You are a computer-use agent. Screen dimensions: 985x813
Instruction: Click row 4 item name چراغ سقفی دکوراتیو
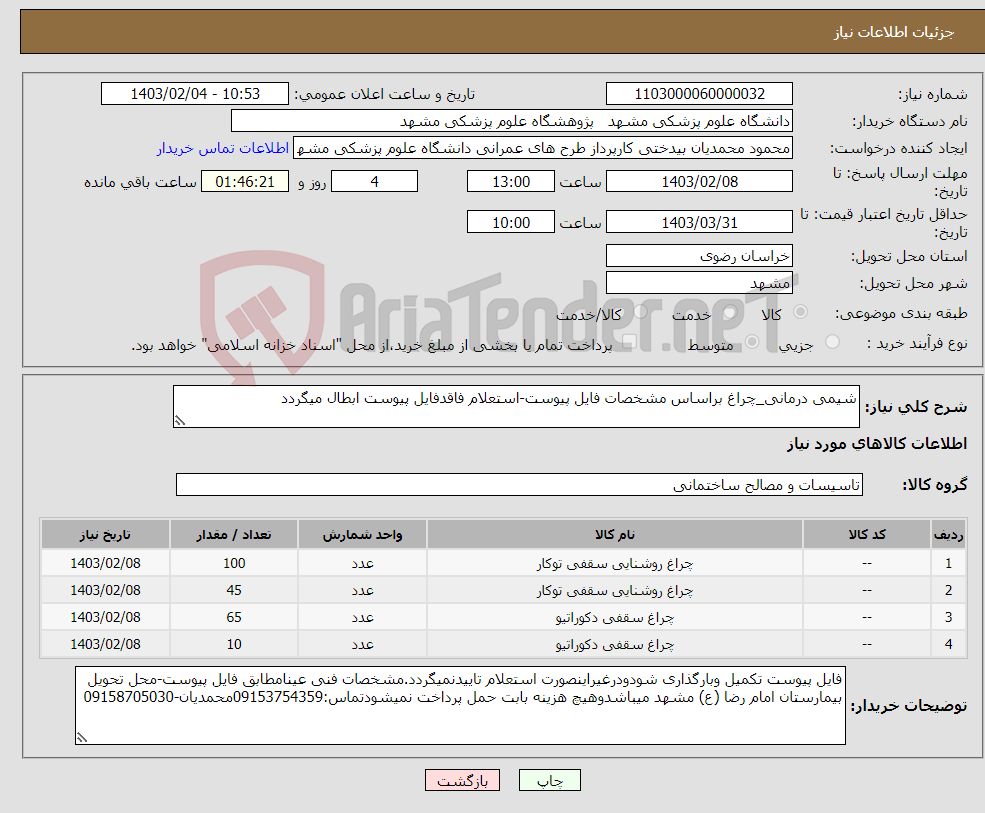615,645
